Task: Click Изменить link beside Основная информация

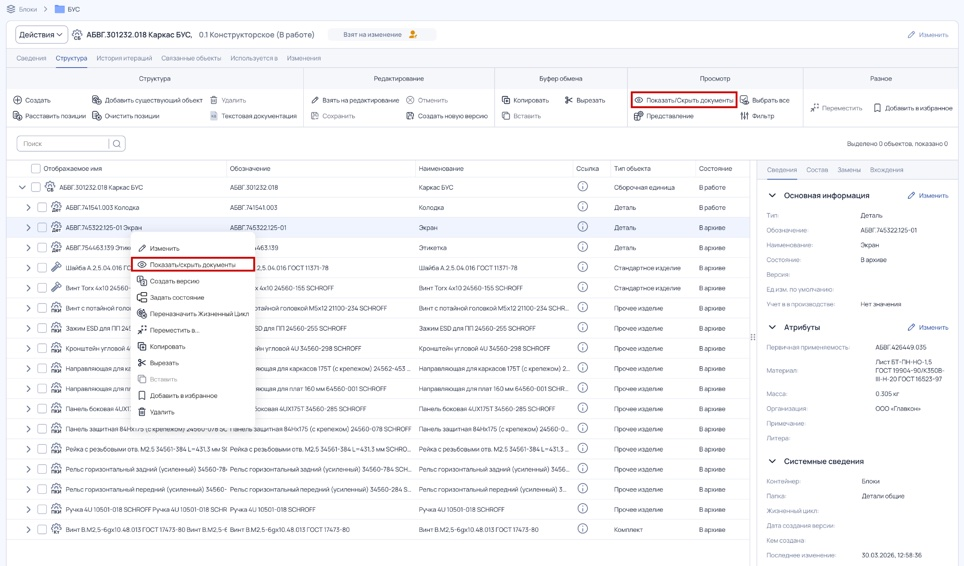Action: click(928, 195)
